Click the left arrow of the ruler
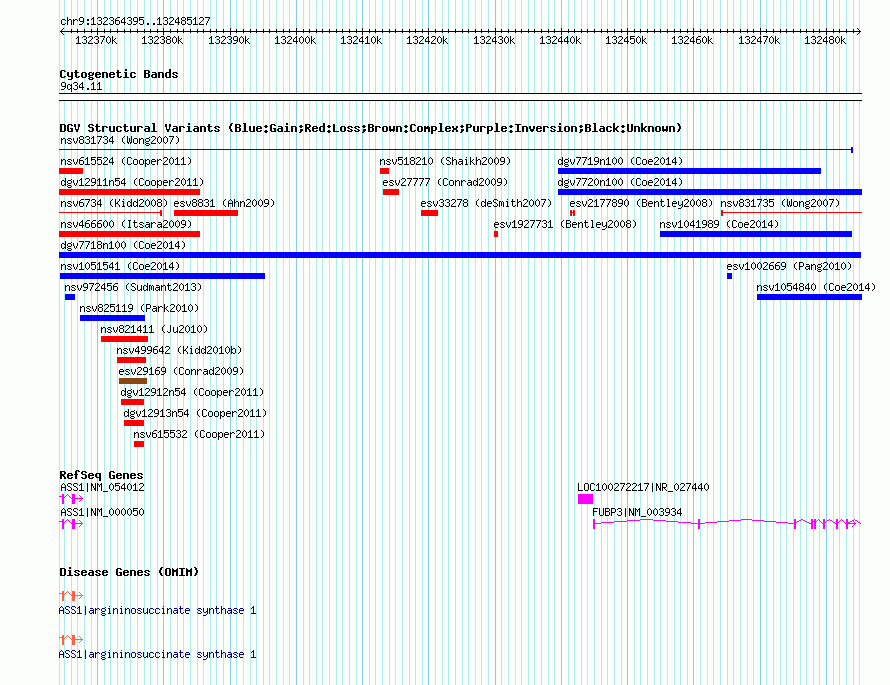Screen dimensions: 890x685 pos(62,32)
